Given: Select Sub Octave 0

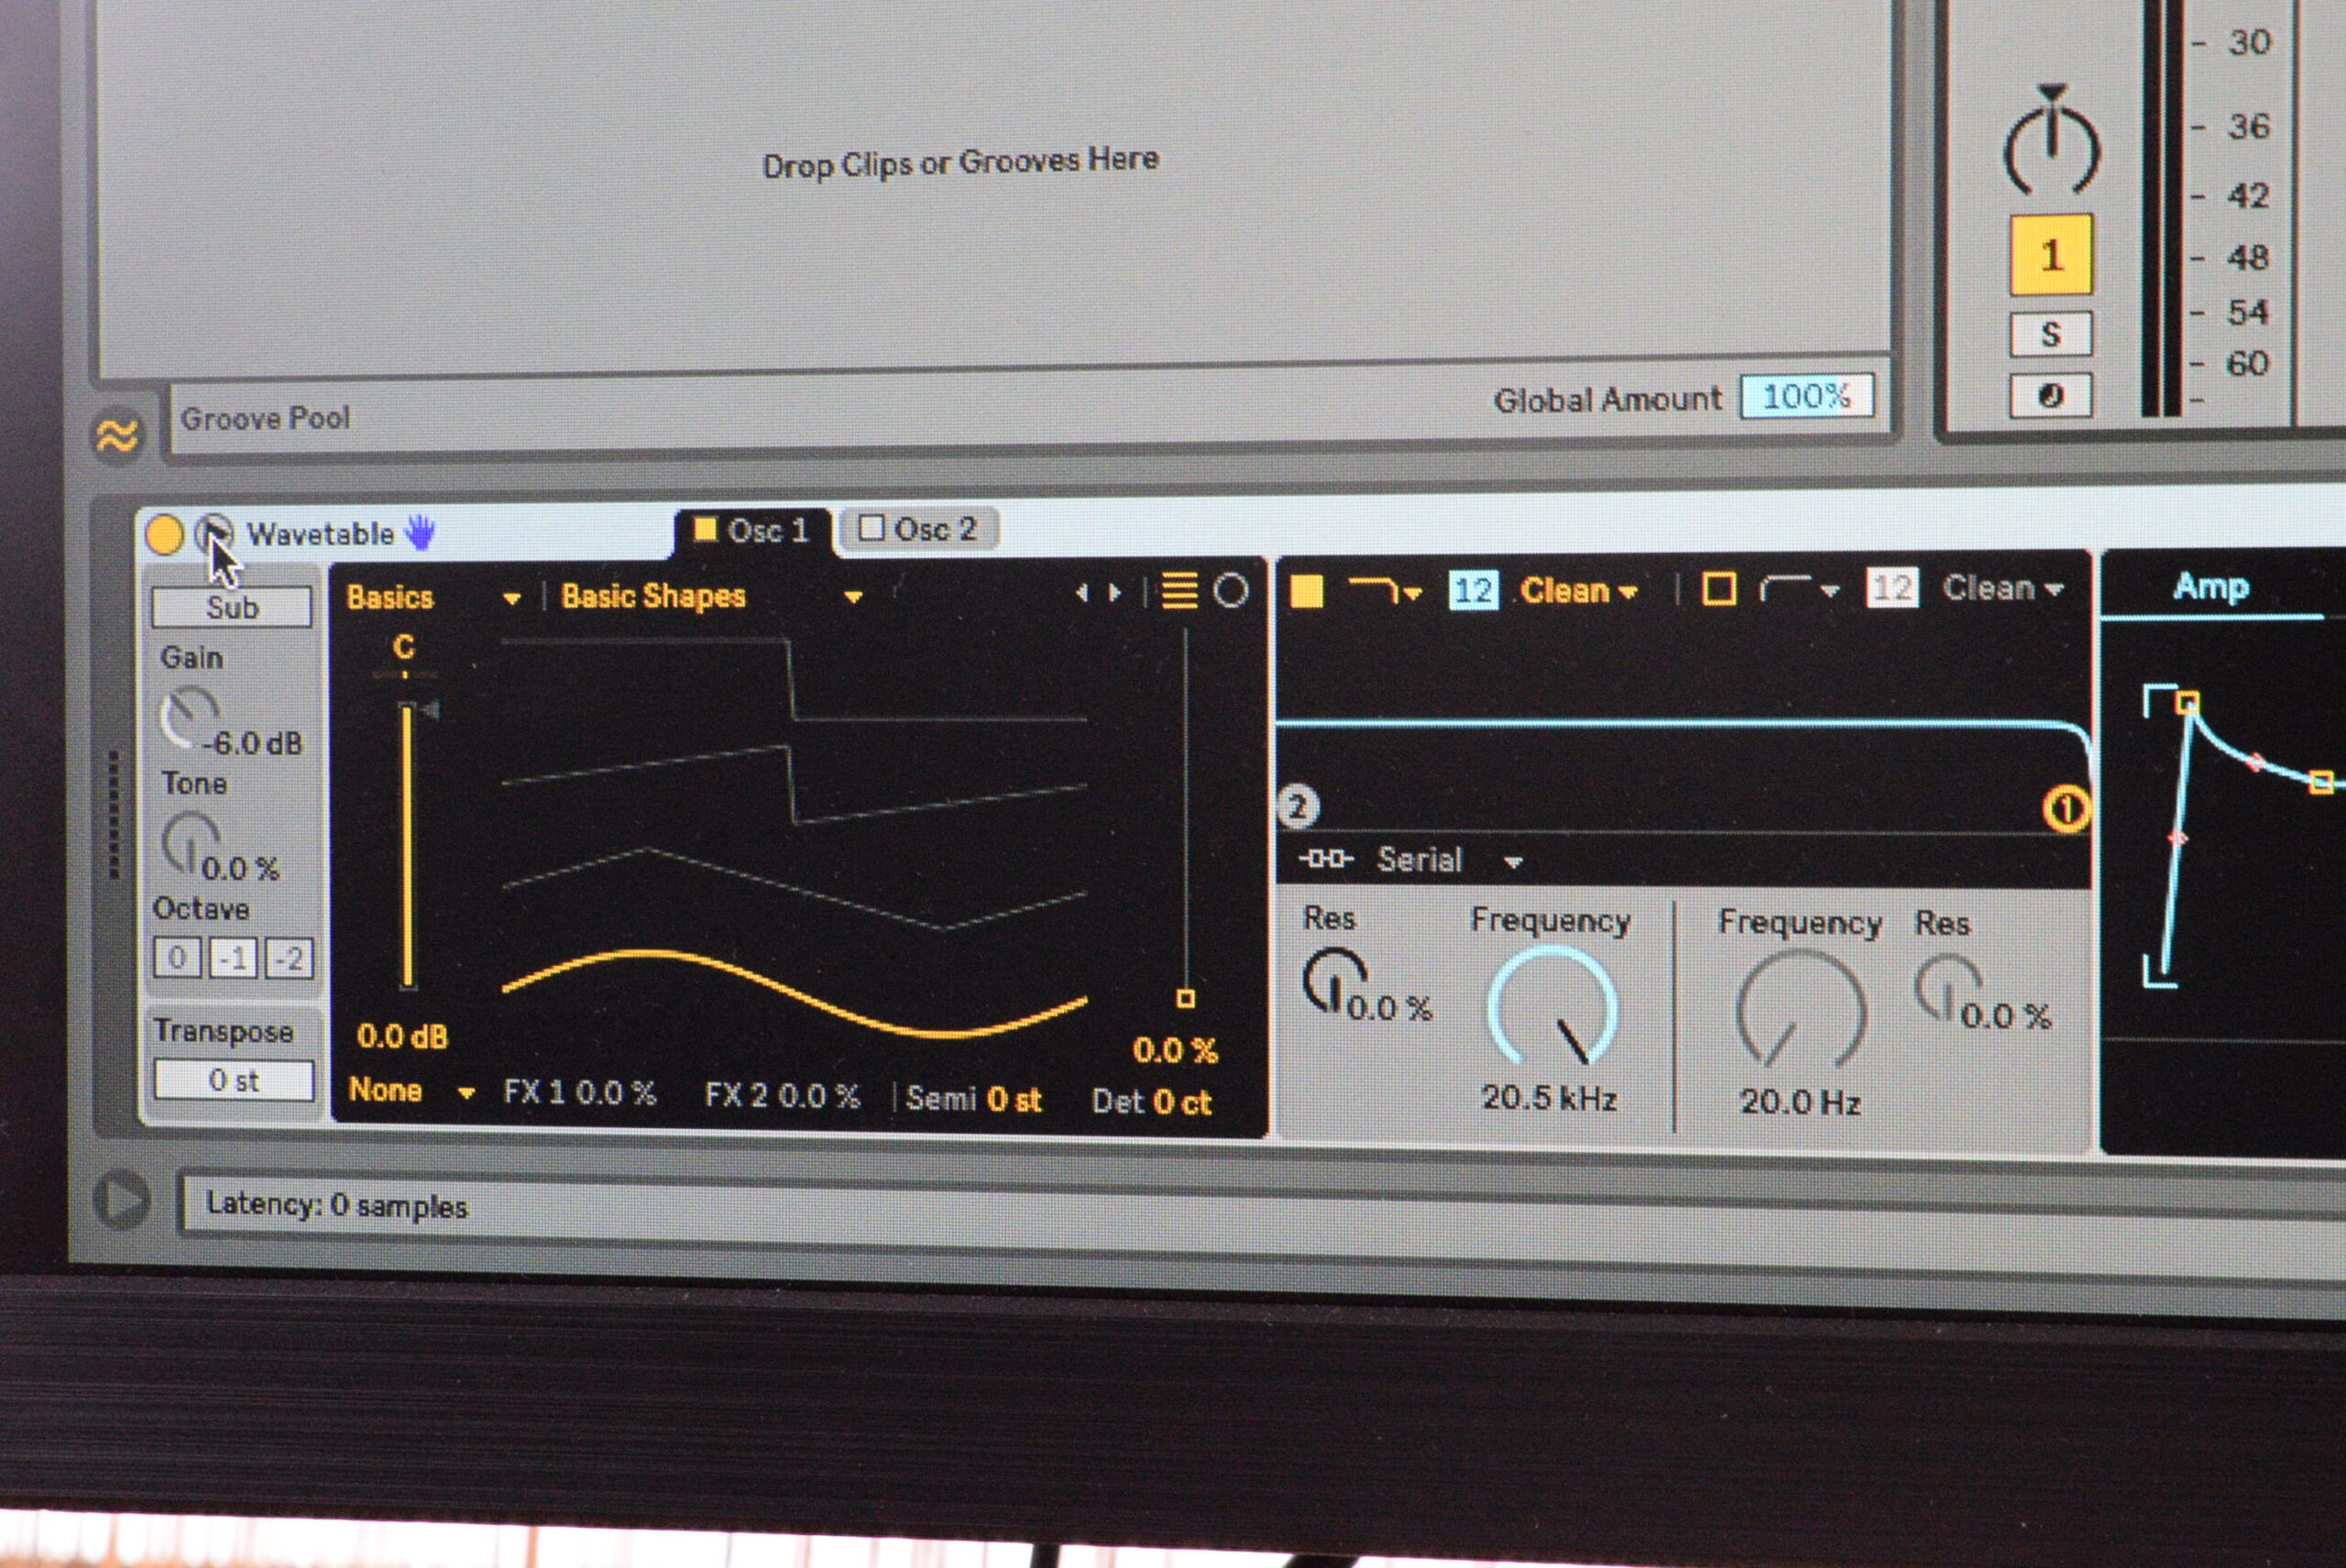Looking at the screenshot, I should [x=177, y=958].
